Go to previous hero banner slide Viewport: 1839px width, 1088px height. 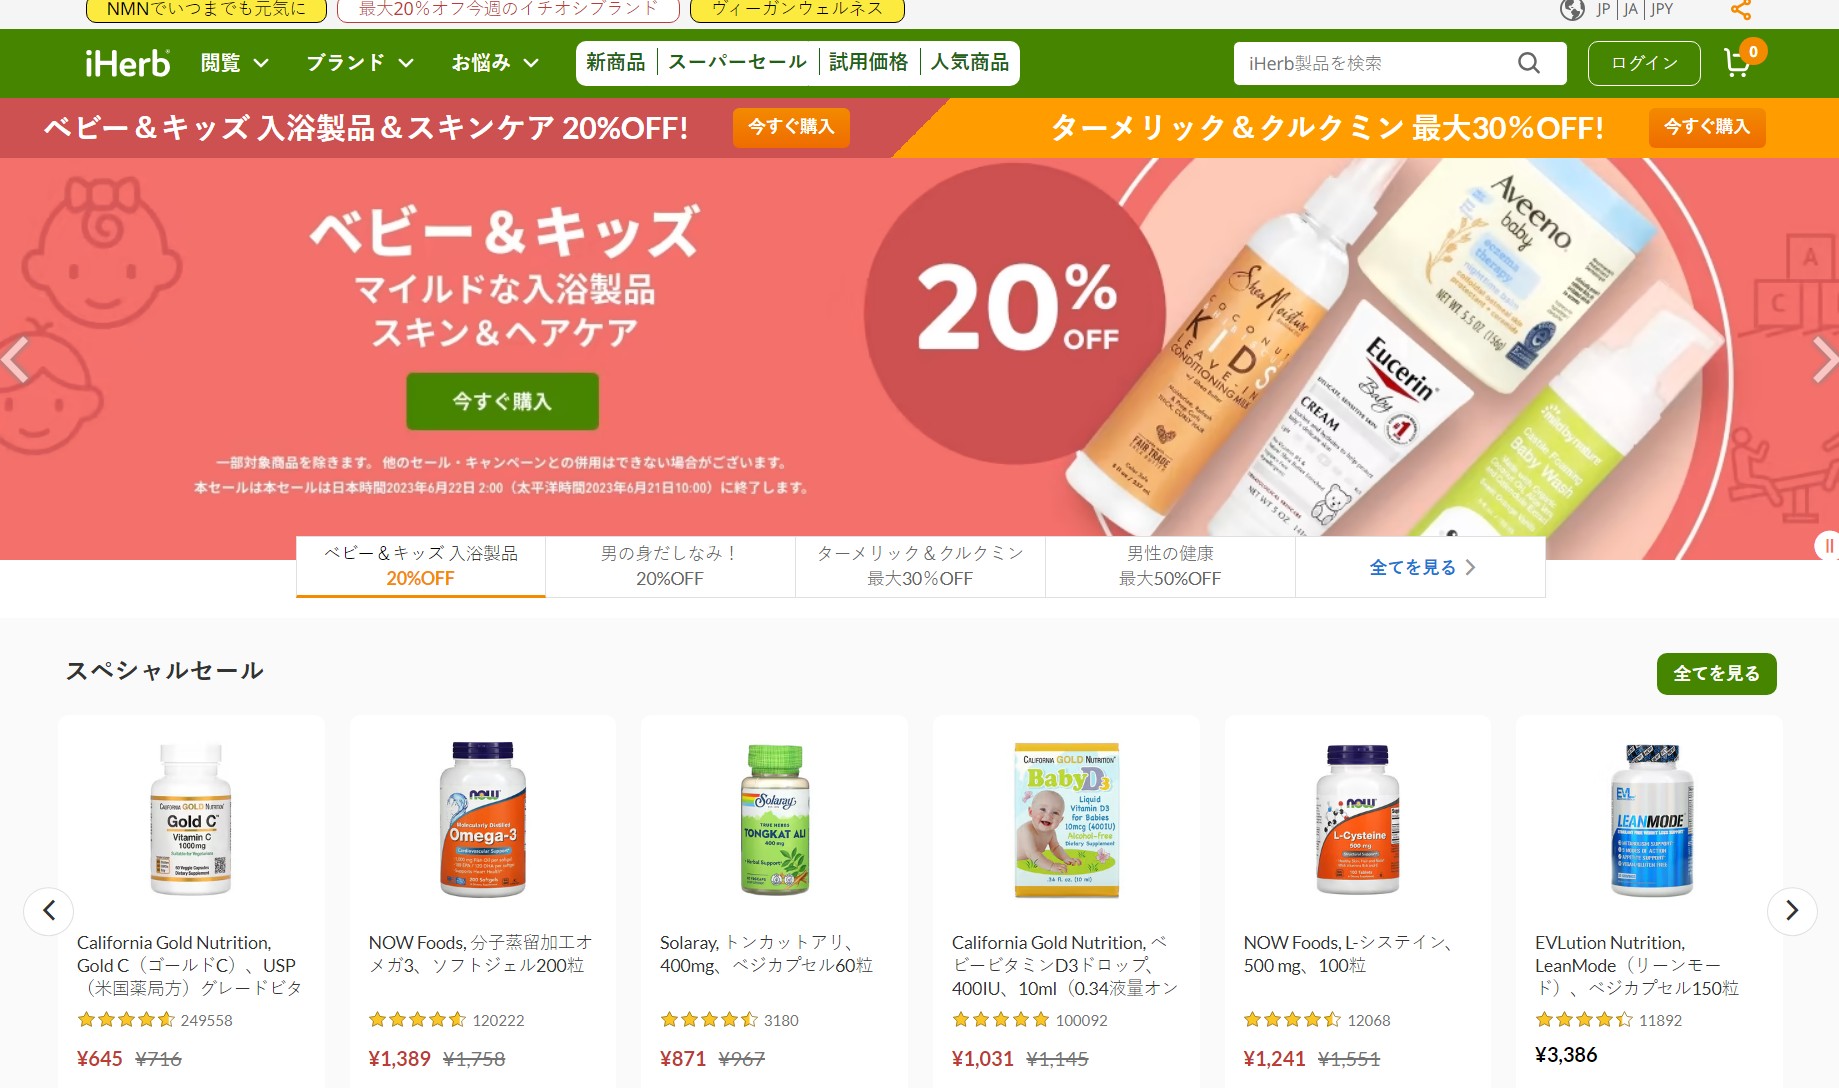pos(15,360)
